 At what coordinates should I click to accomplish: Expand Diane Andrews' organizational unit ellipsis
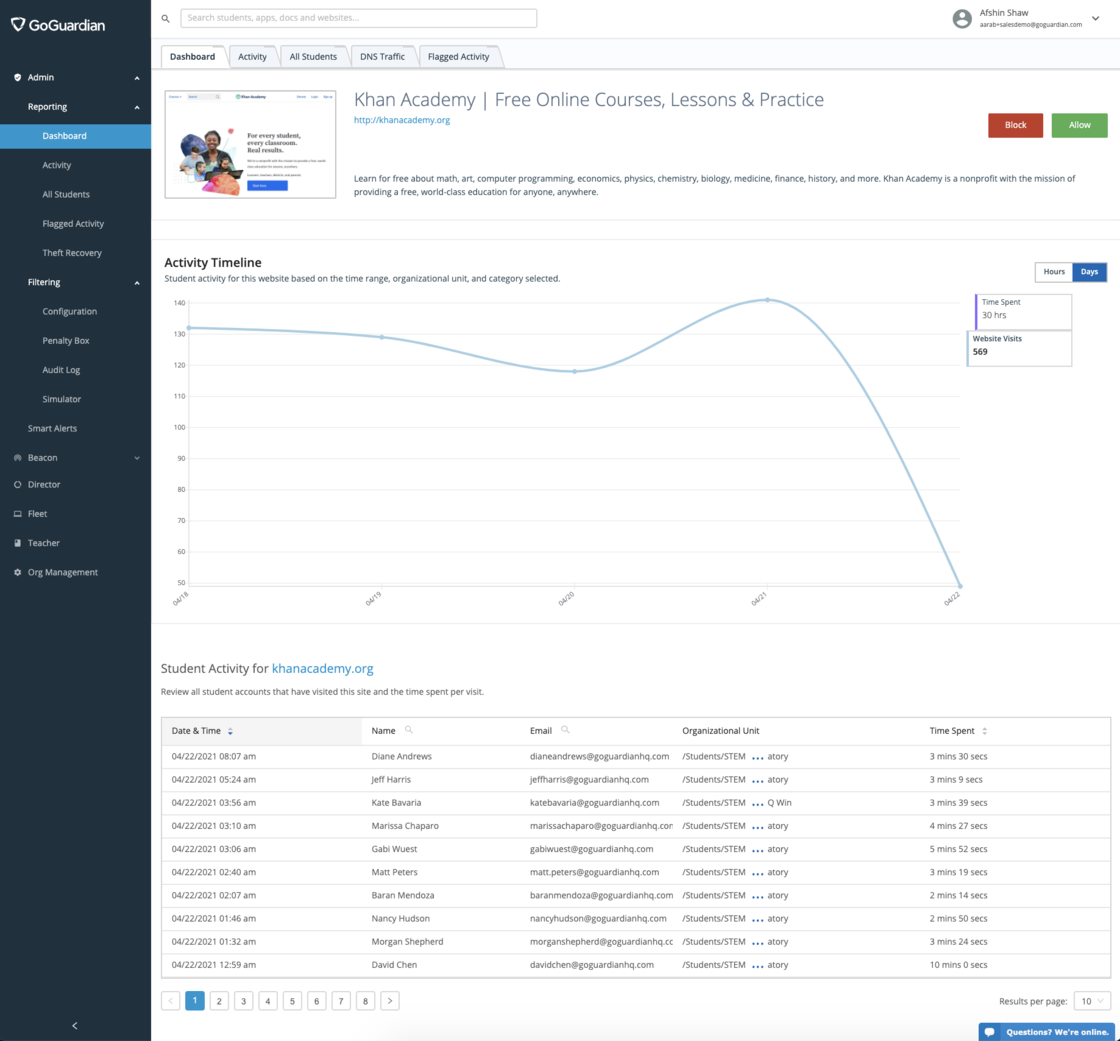coord(757,757)
